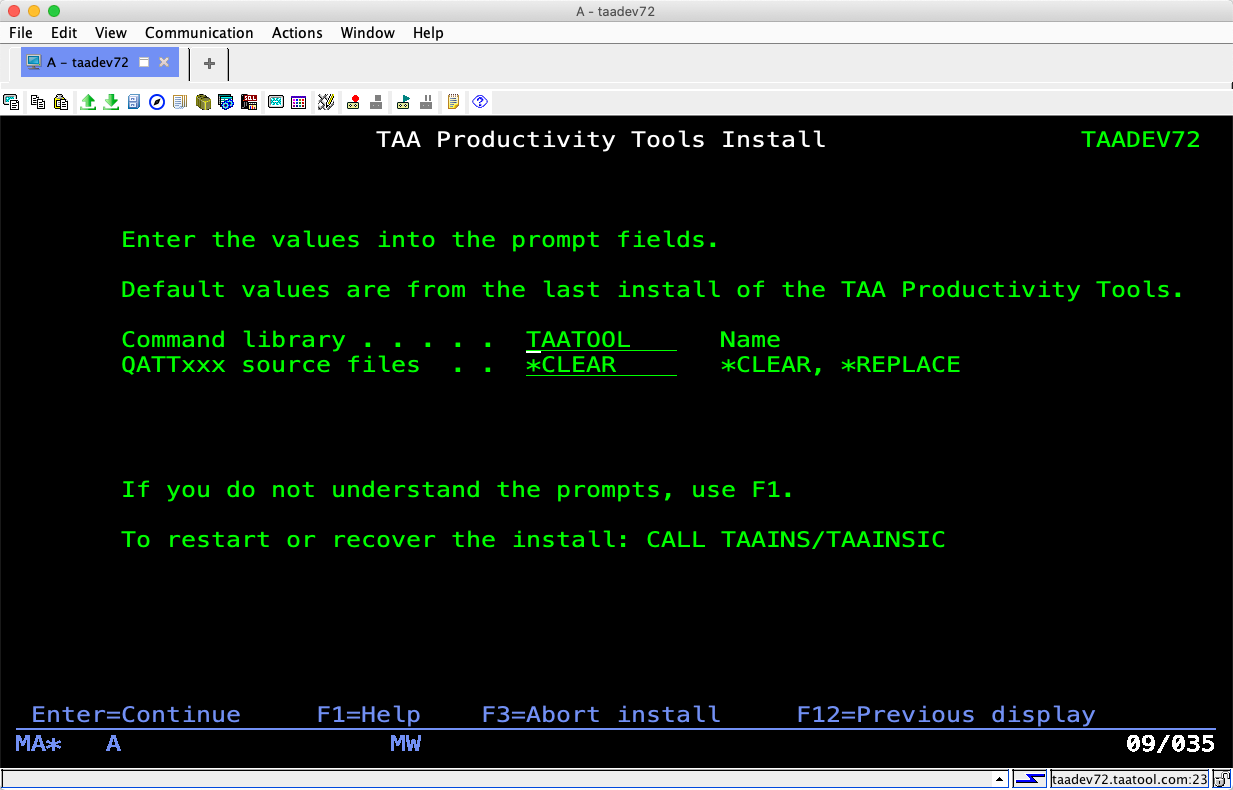Viewport: 1233px width, 790px height.
Task: Click the colored keypad grid toolbar icon
Action: [298, 102]
